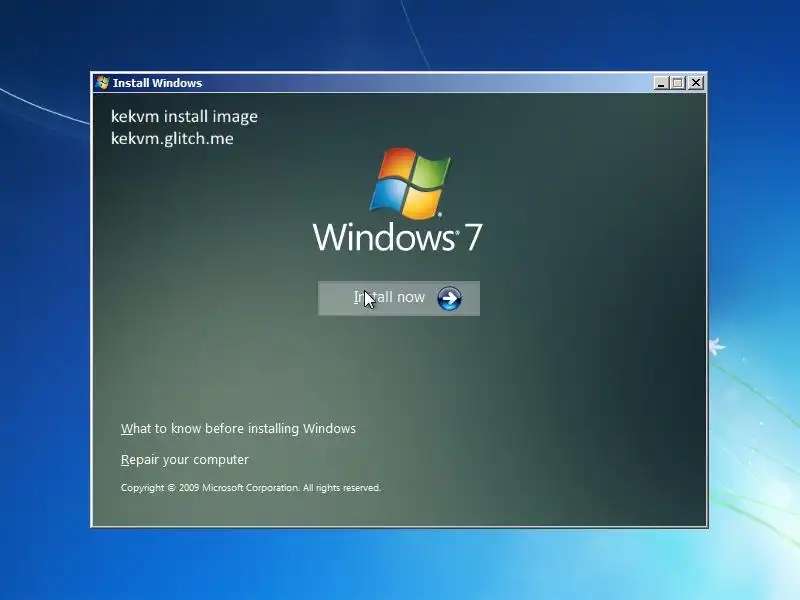
Task: Click the Windows flag icon in title bar
Action: point(102,83)
